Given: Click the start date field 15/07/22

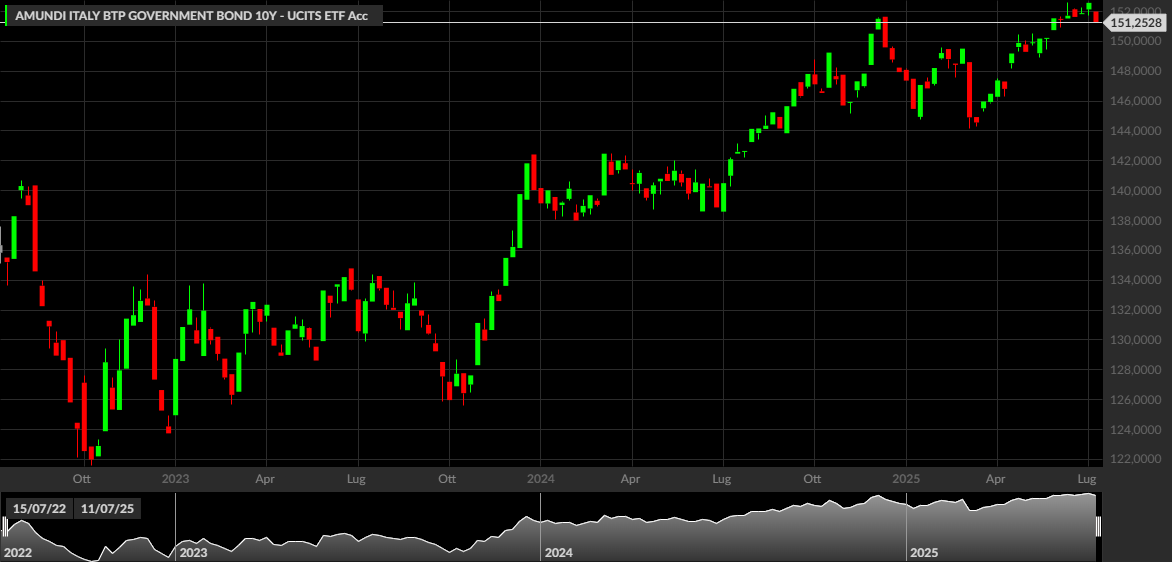Looking at the screenshot, I should [x=39, y=509].
